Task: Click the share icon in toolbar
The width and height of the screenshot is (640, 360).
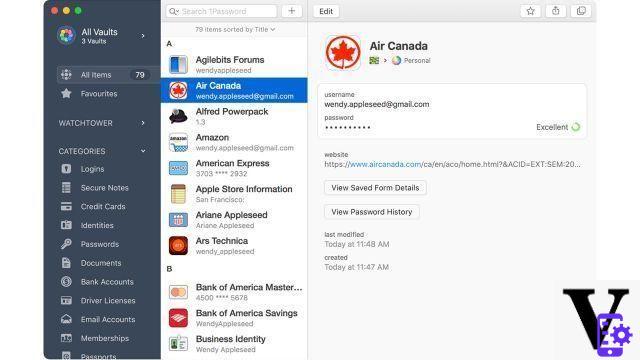Action: (x=556, y=11)
